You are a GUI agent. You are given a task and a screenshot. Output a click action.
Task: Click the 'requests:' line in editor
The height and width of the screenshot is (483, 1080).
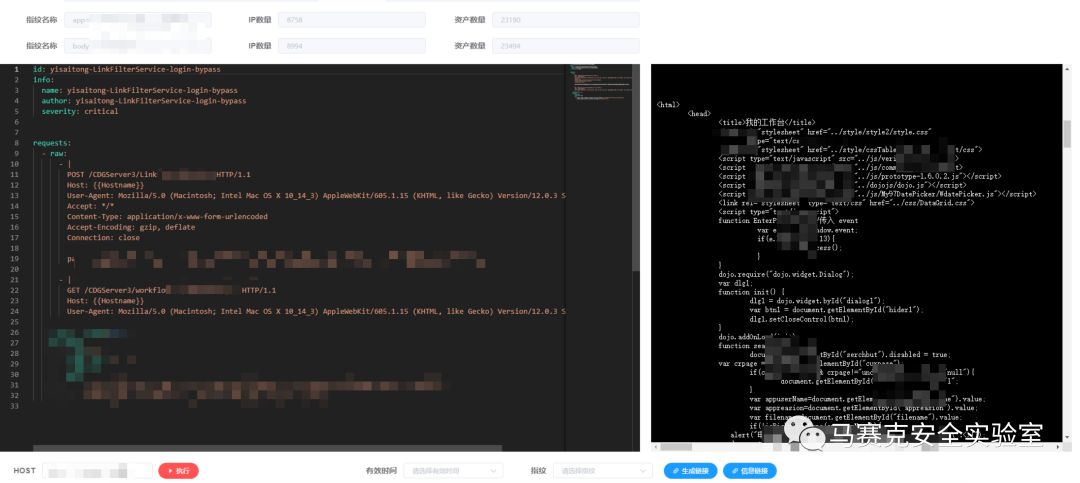coord(52,143)
